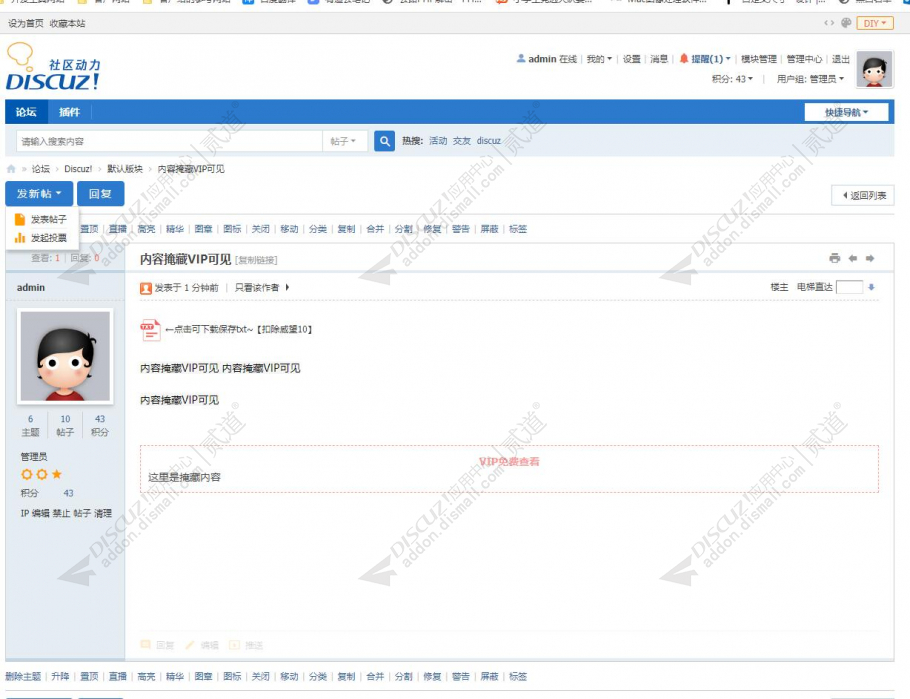Click the VIP免费查看 link
Screen dimensions: 910x699
click(509, 462)
